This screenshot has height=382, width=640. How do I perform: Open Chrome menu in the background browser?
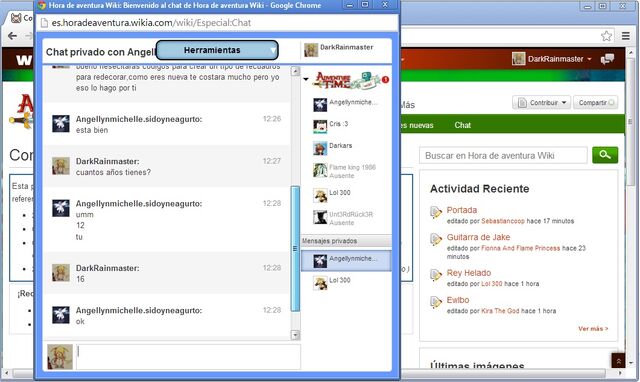pos(626,36)
